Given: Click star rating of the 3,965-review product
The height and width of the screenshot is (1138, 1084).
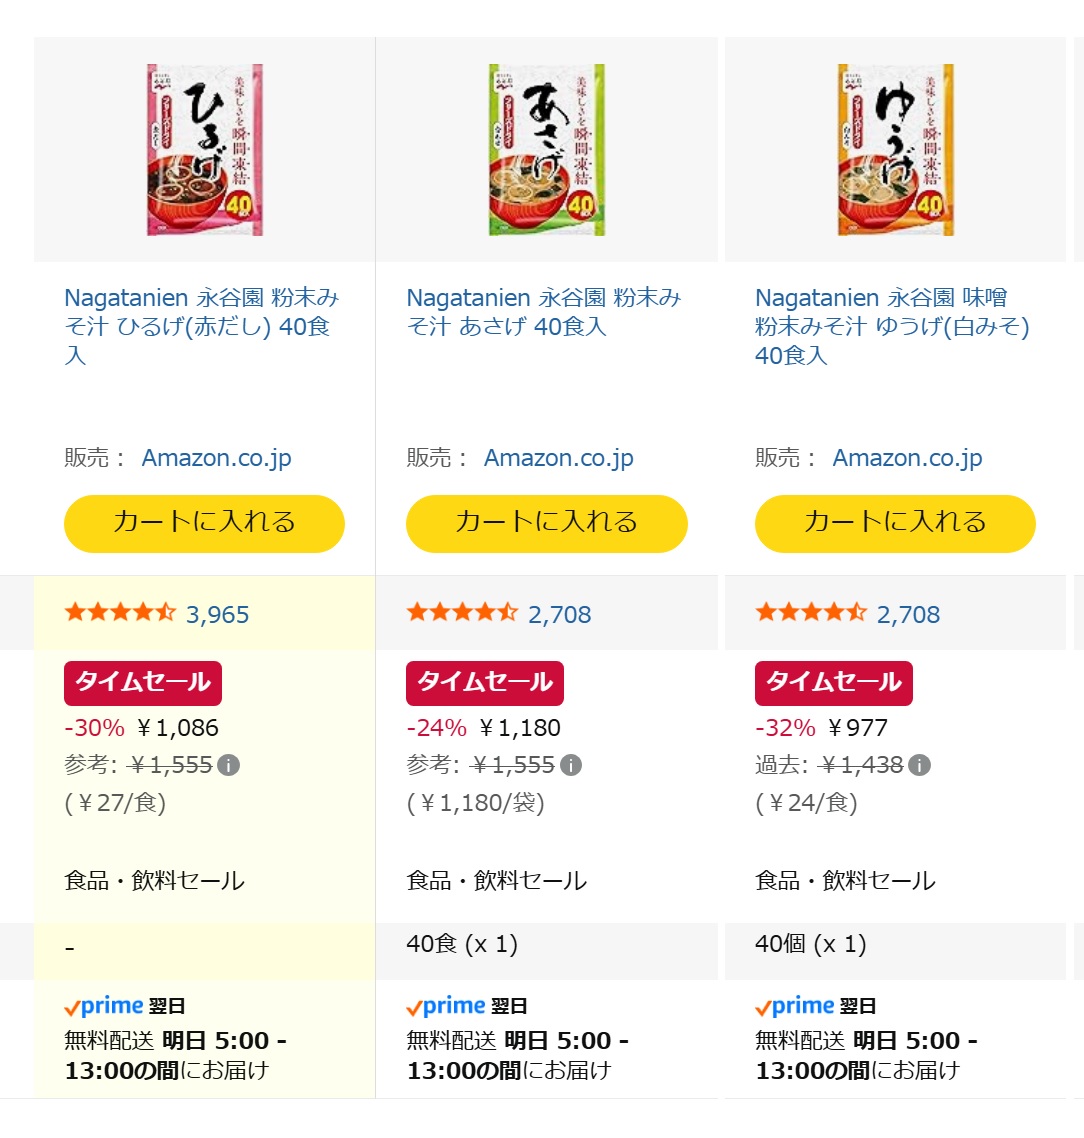Looking at the screenshot, I should [x=119, y=613].
